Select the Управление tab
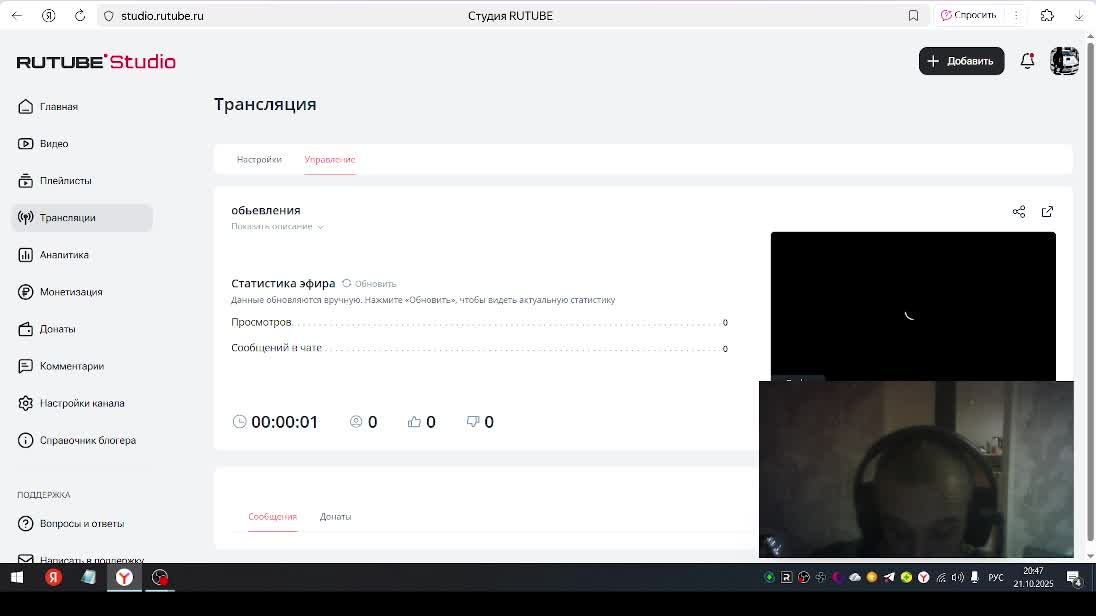This screenshot has width=1096, height=616. pos(329,160)
